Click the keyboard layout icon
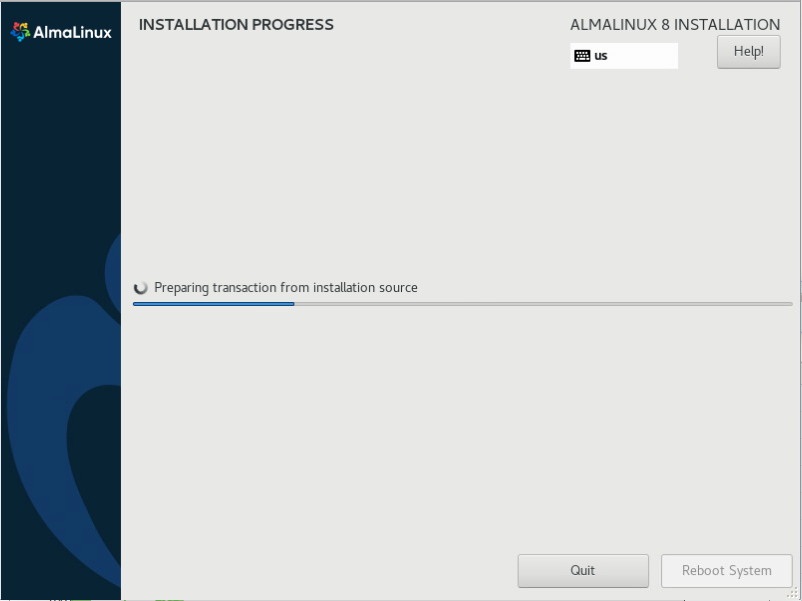Image resolution: width=802 pixels, height=601 pixels. coord(582,56)
